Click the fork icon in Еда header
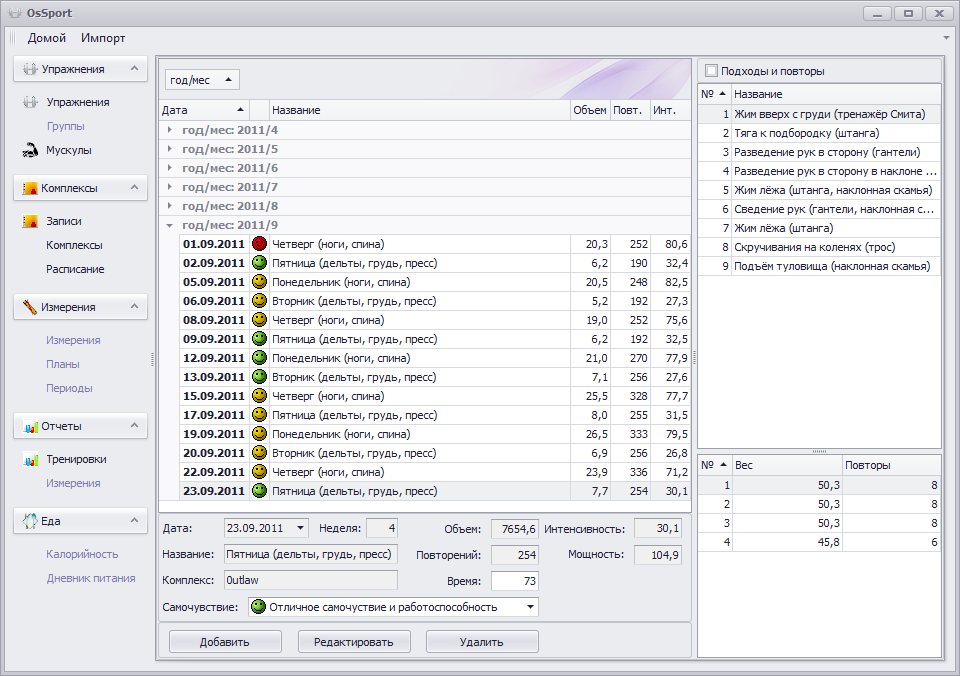Image resolution: width=960 pixels, height=676 pixels. pos(29,521)
